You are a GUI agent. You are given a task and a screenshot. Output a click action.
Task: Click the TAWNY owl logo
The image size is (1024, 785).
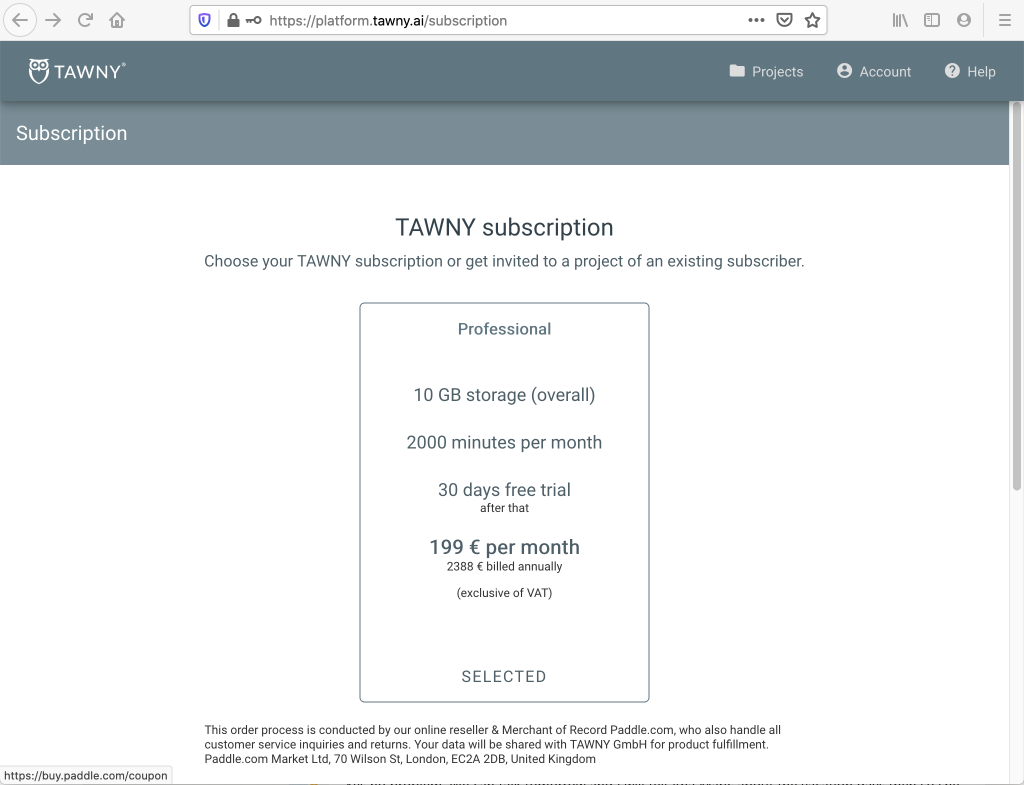76,71
